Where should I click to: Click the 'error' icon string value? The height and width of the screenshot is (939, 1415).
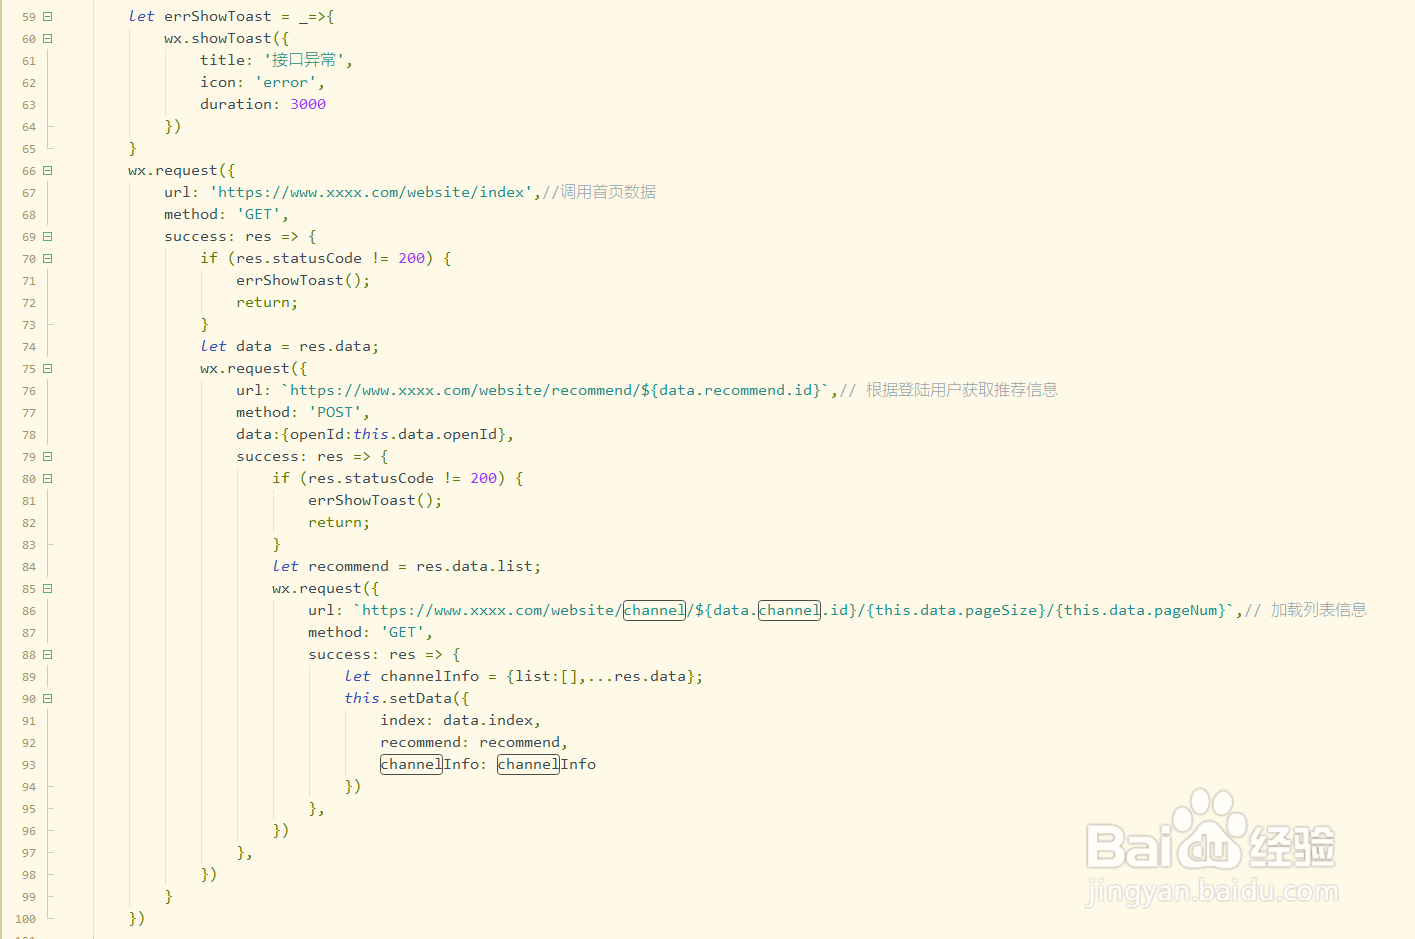[286, 83]
